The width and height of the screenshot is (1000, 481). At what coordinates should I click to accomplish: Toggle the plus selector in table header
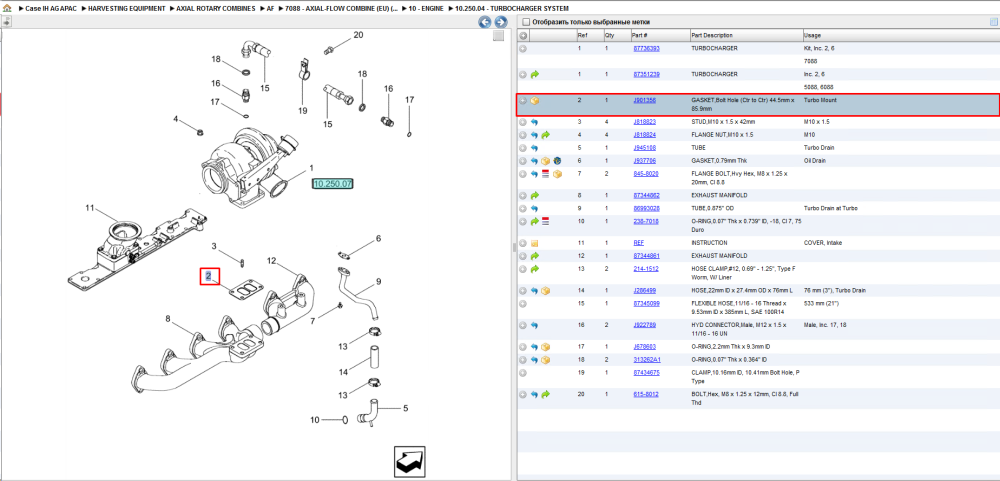click(x=523, y=36)
